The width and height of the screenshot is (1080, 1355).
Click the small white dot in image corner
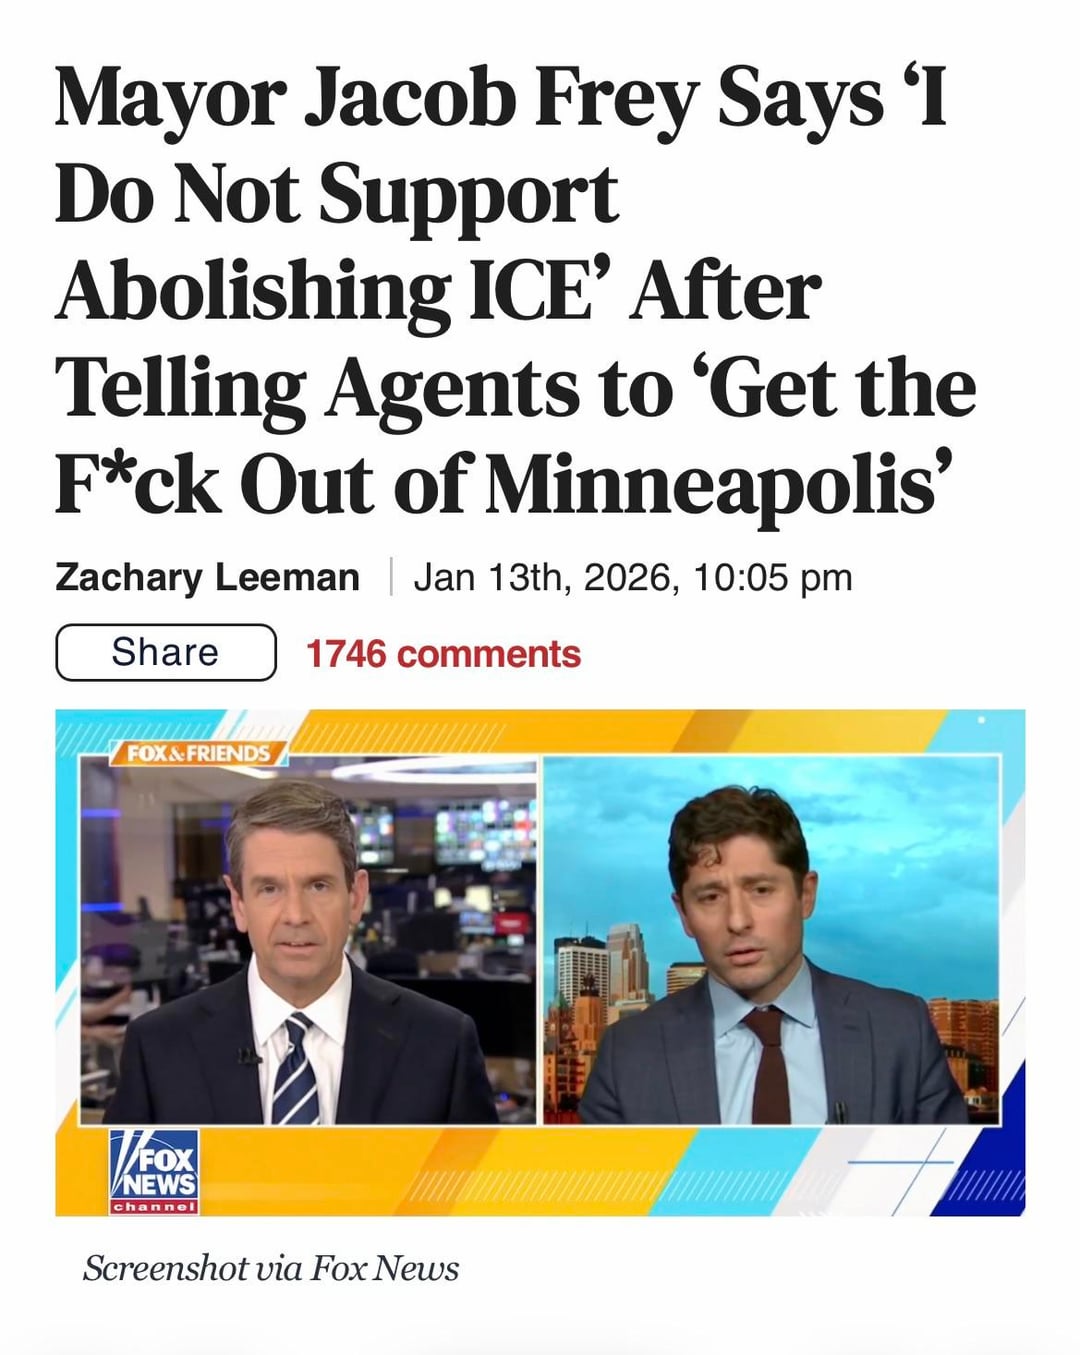[982, 719]
